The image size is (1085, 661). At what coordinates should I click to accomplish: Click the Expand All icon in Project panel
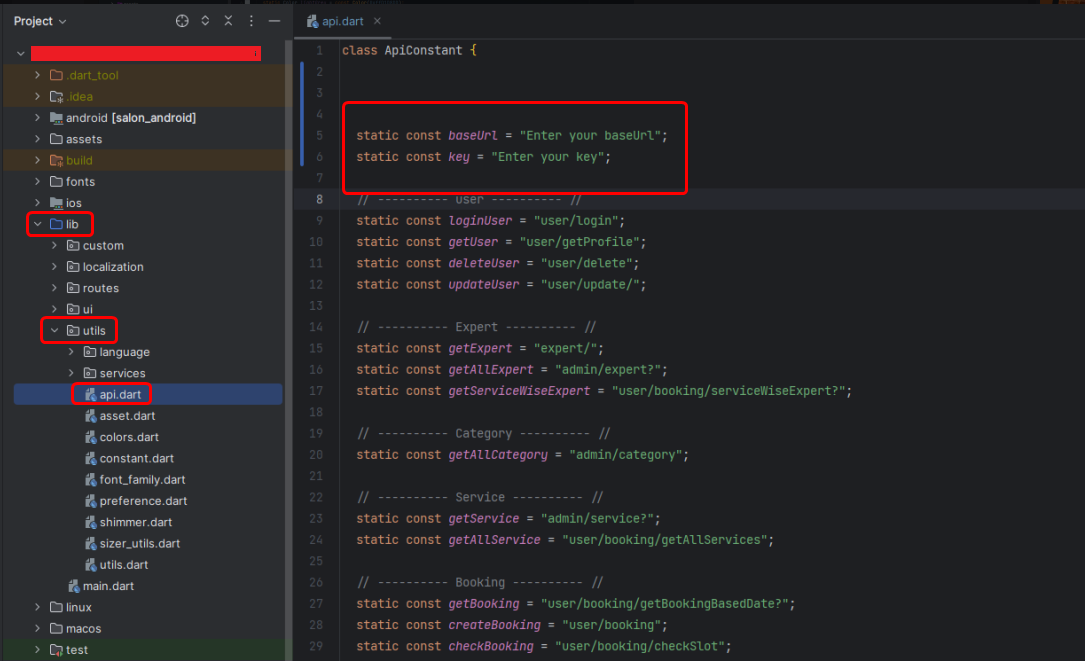coord(205,21)
